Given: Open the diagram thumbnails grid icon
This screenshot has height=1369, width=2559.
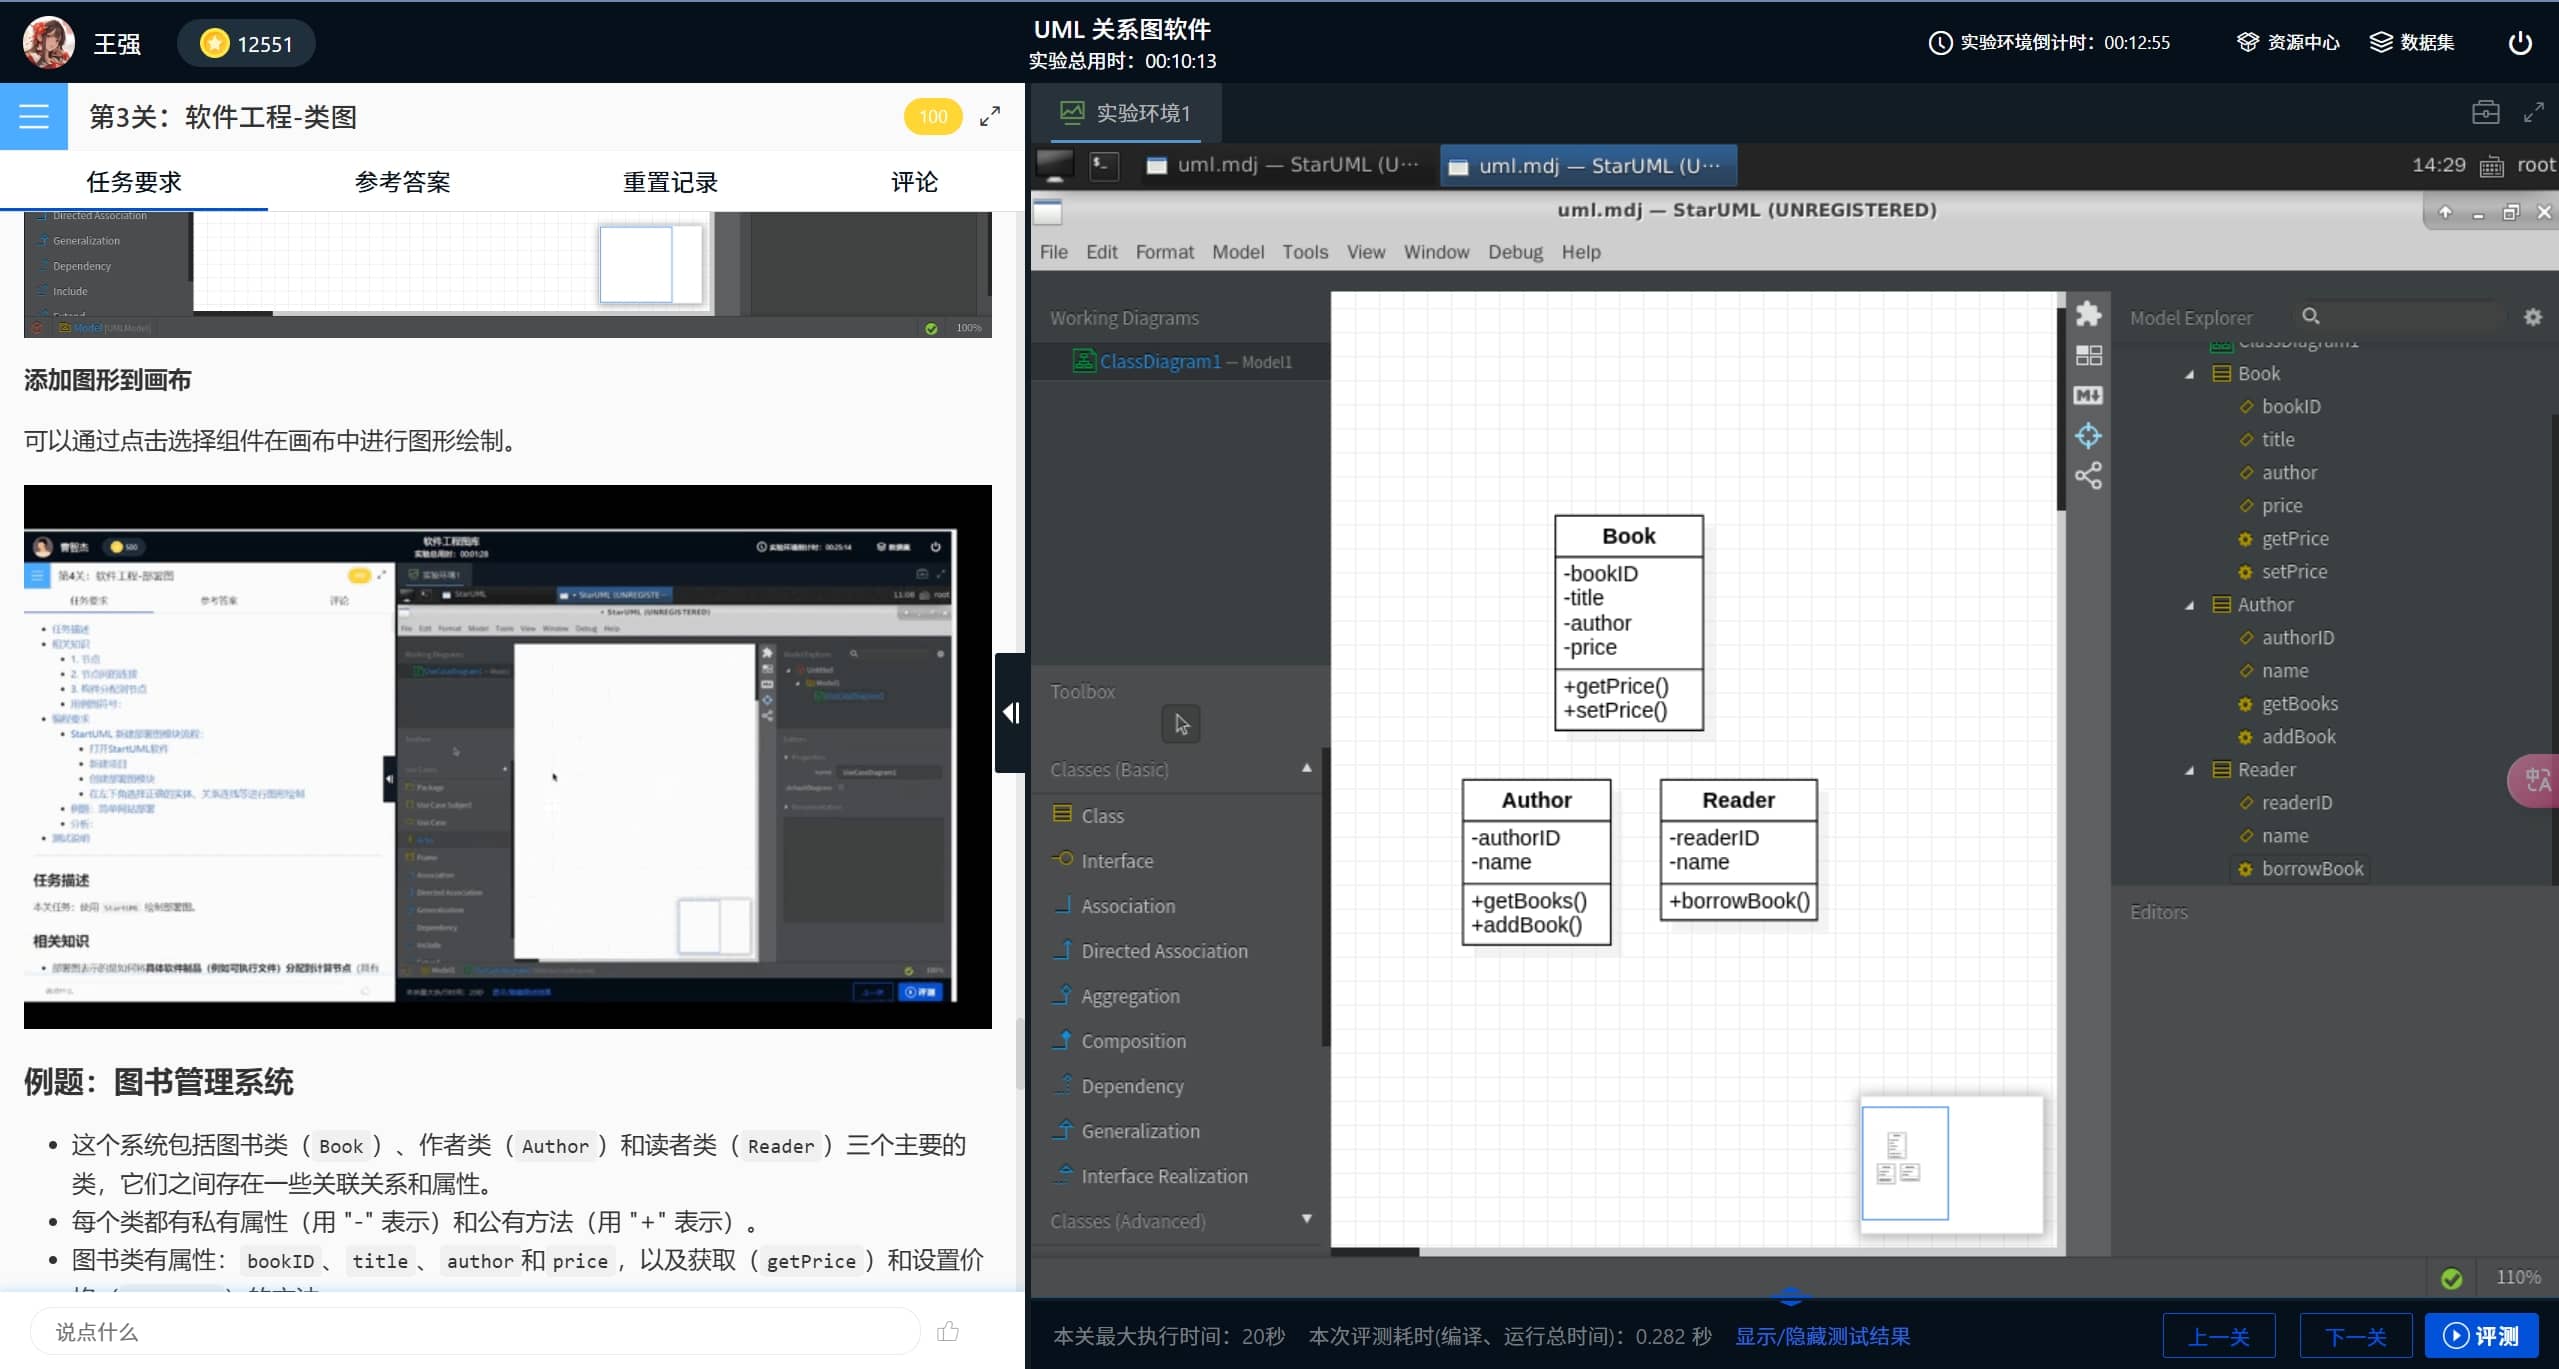Looking at the screenshot, I should click(x=2088, y=355).
